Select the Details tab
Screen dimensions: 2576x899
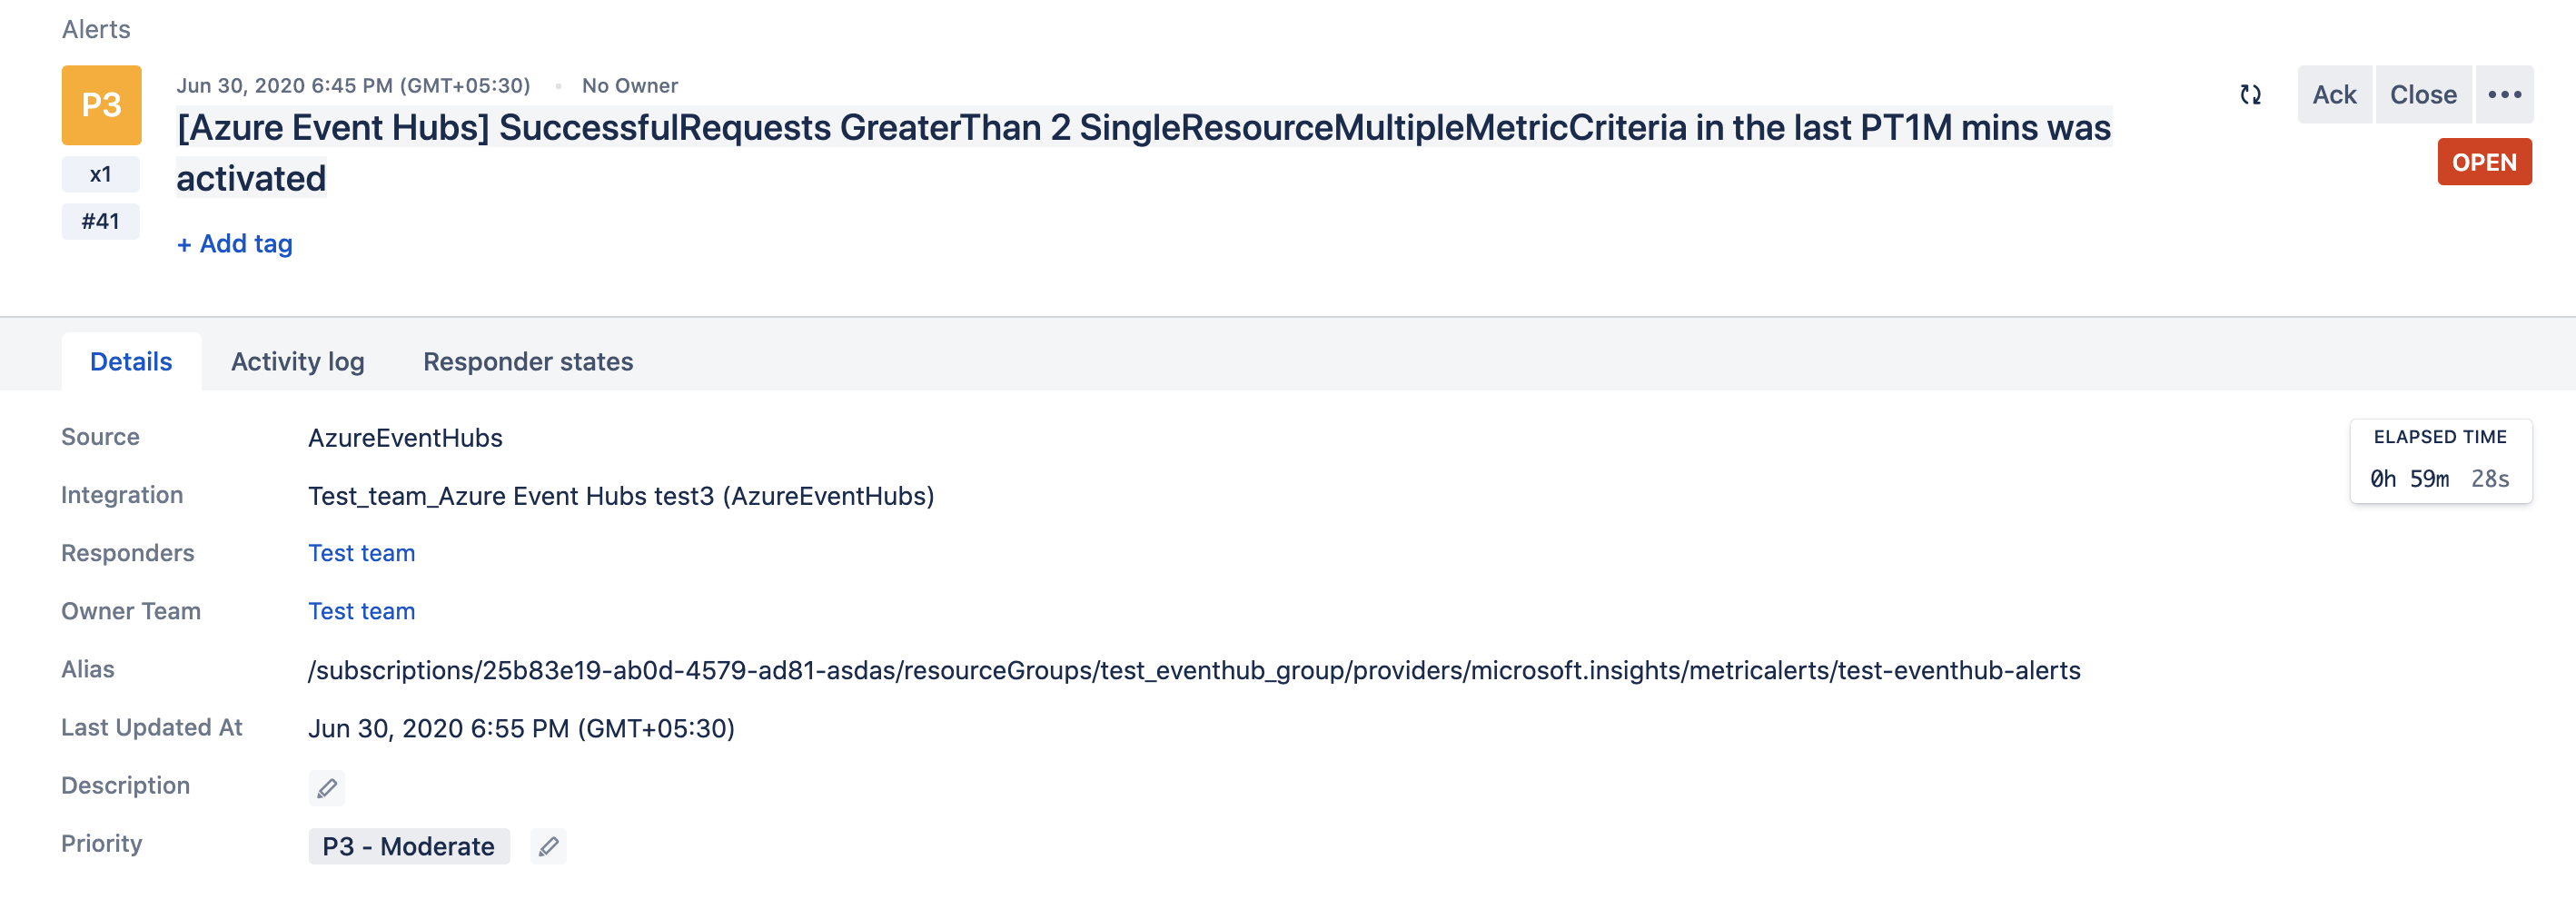click(x=131, y=361)
